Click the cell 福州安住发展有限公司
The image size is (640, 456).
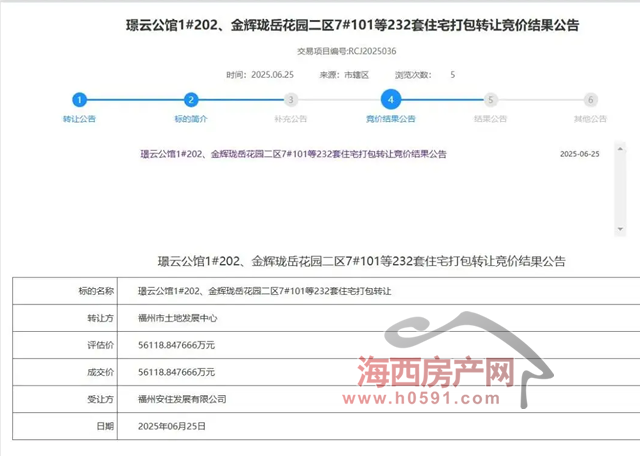coord(182,399)
